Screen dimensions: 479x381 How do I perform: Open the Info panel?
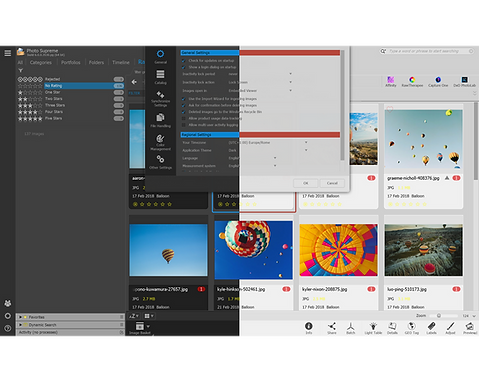(x=309, y=327)
